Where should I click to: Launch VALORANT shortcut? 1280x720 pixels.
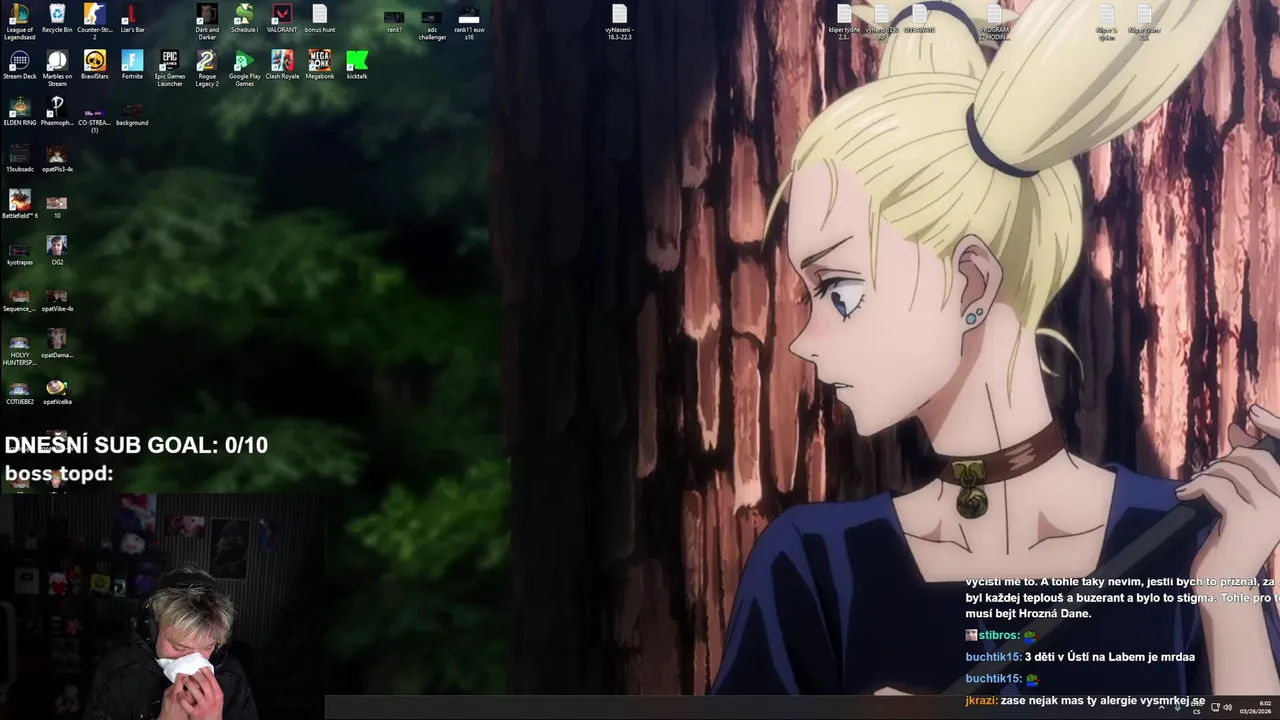click(282, 19)
